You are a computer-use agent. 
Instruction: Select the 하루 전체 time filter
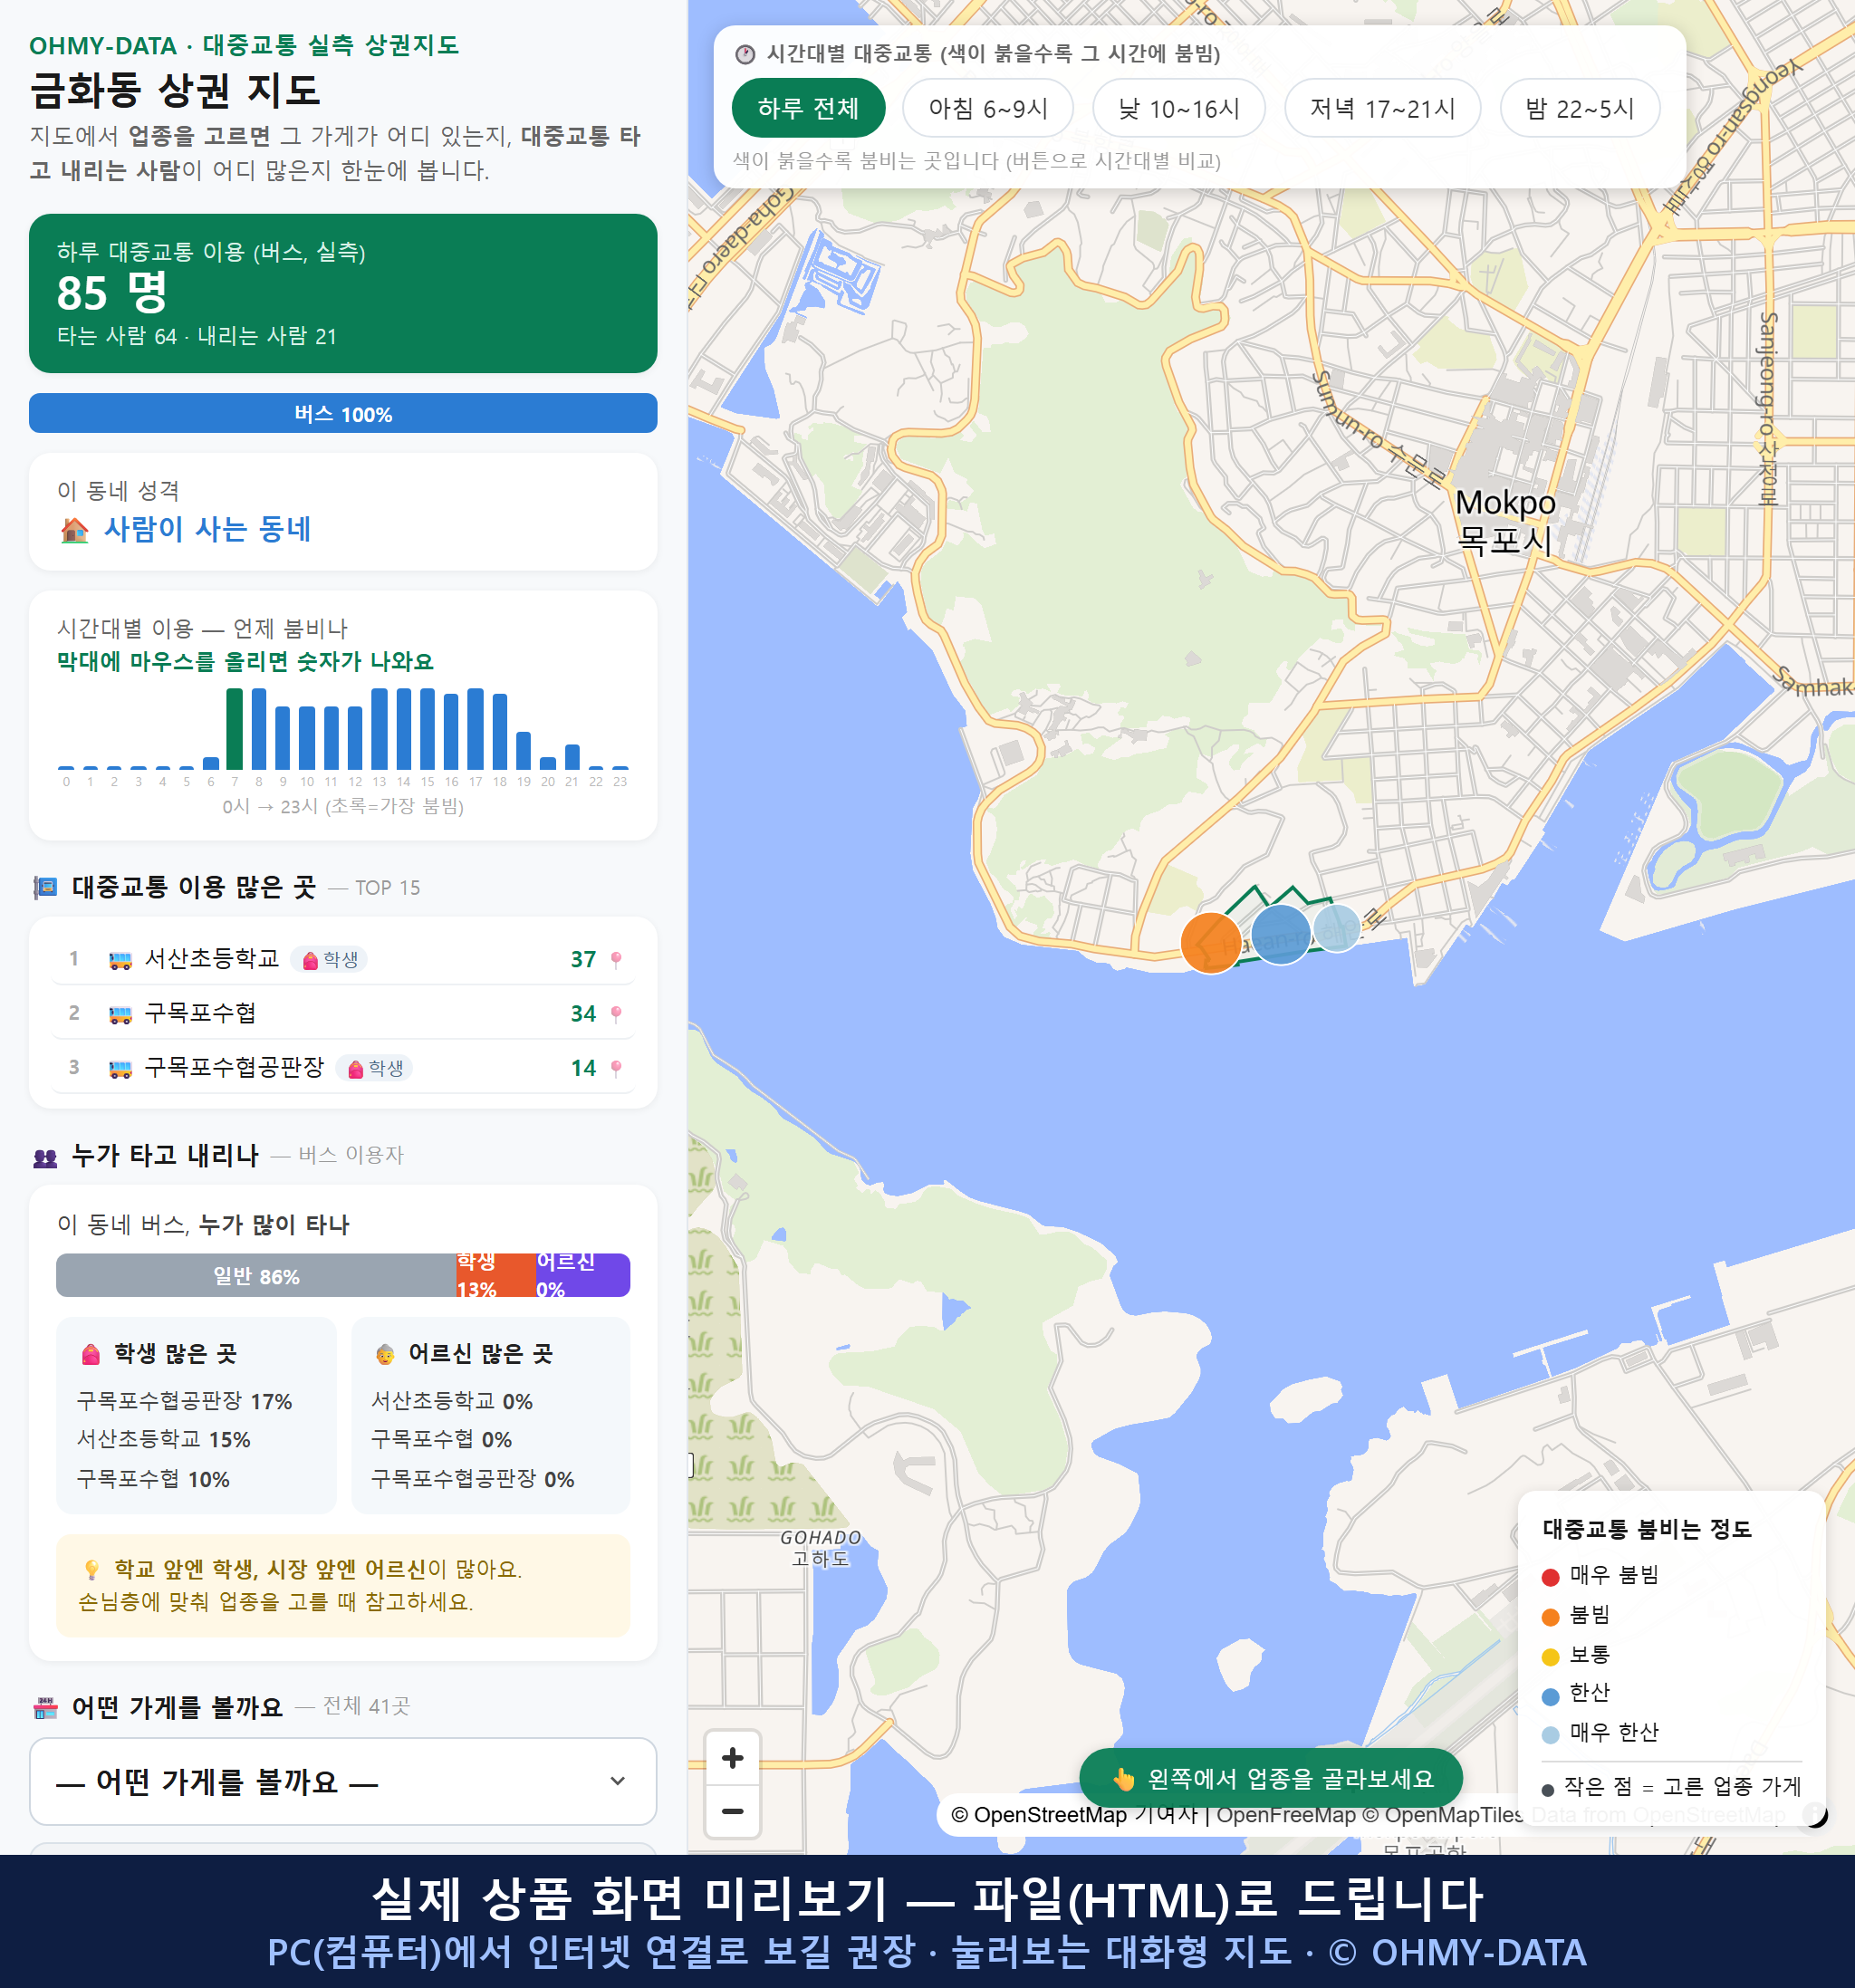coord(808,108)
